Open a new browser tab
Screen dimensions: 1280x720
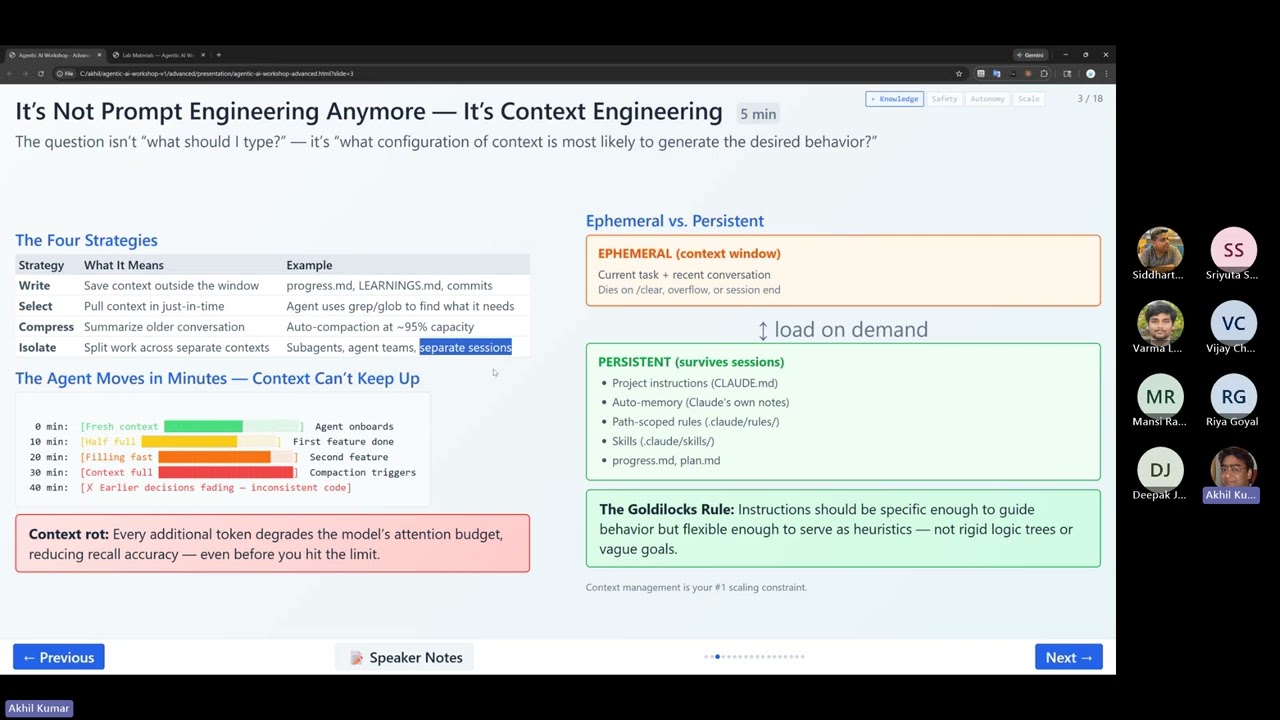pos(218,55)
